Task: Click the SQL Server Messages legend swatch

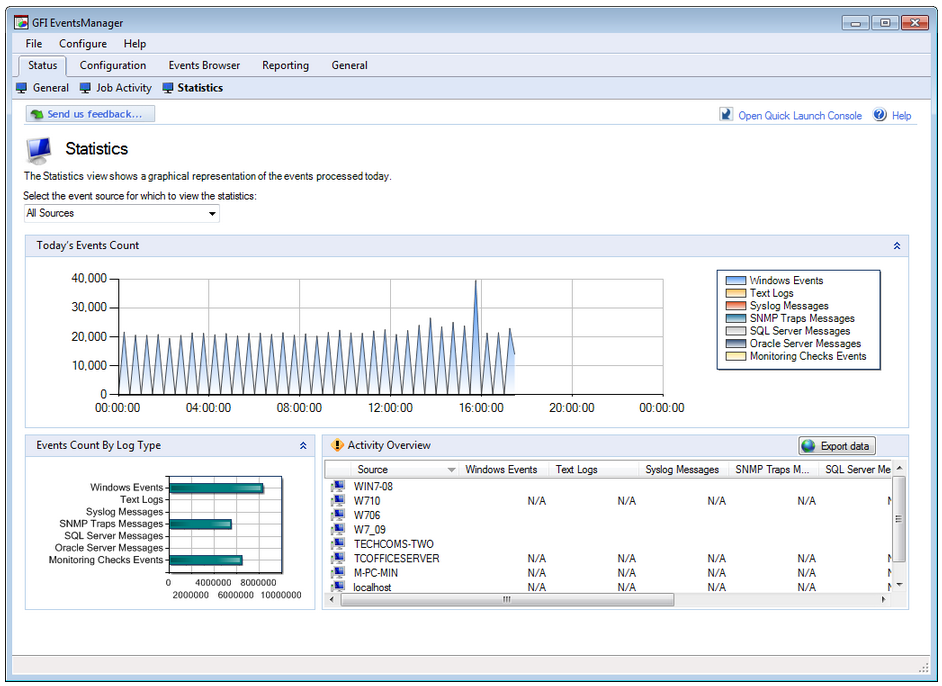Action: tap(735, 331)
